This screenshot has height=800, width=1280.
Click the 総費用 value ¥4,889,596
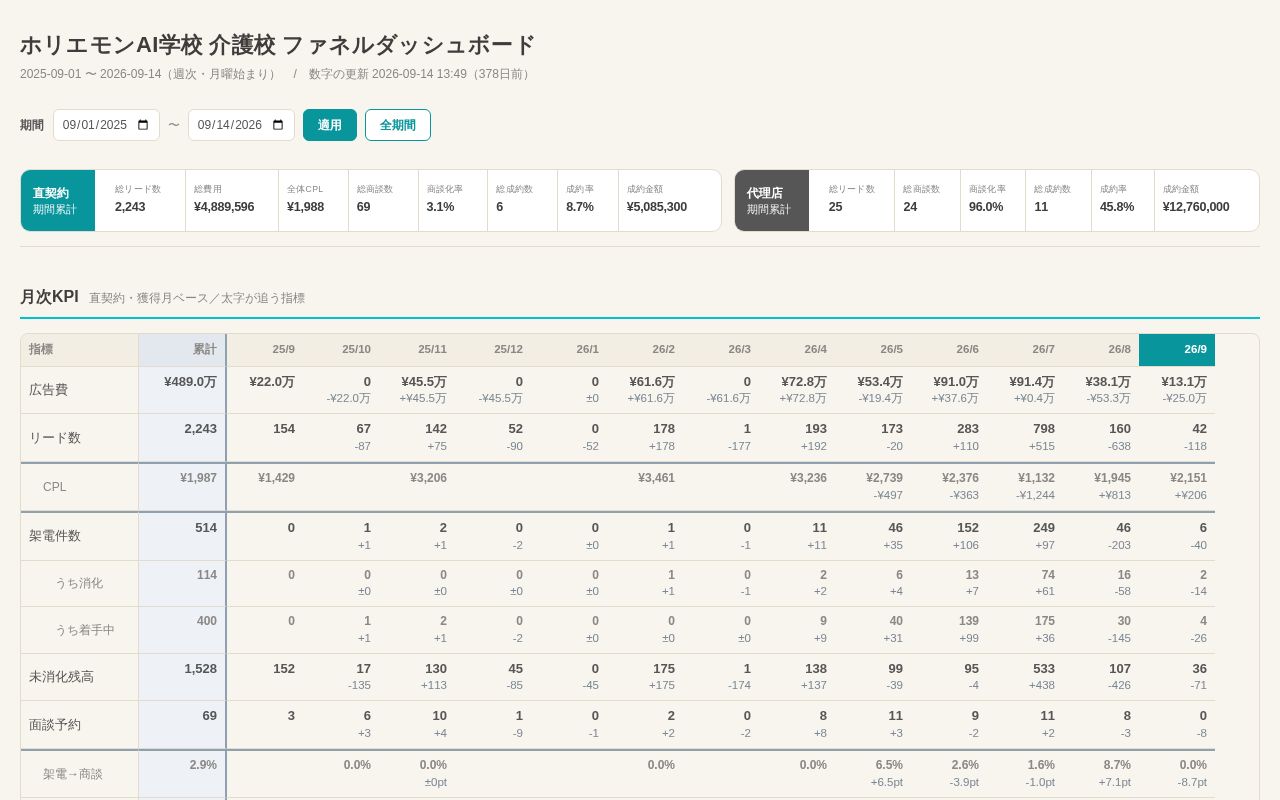(x=224, y=207)
